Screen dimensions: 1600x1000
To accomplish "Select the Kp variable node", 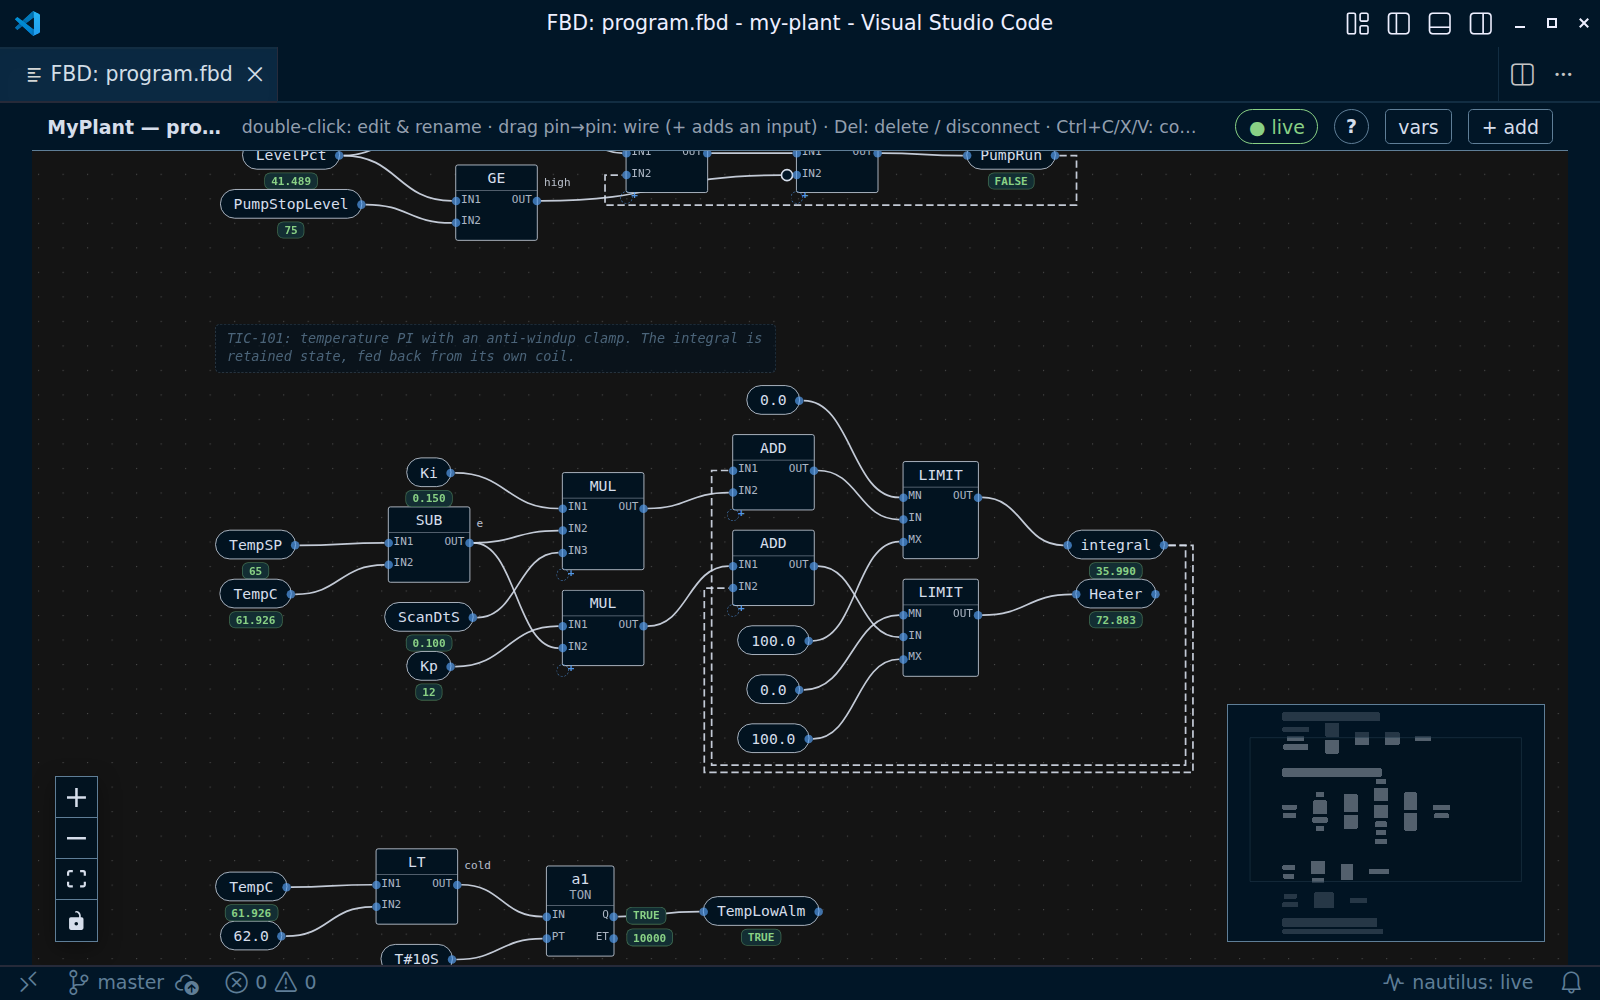I will click(428, 666).
